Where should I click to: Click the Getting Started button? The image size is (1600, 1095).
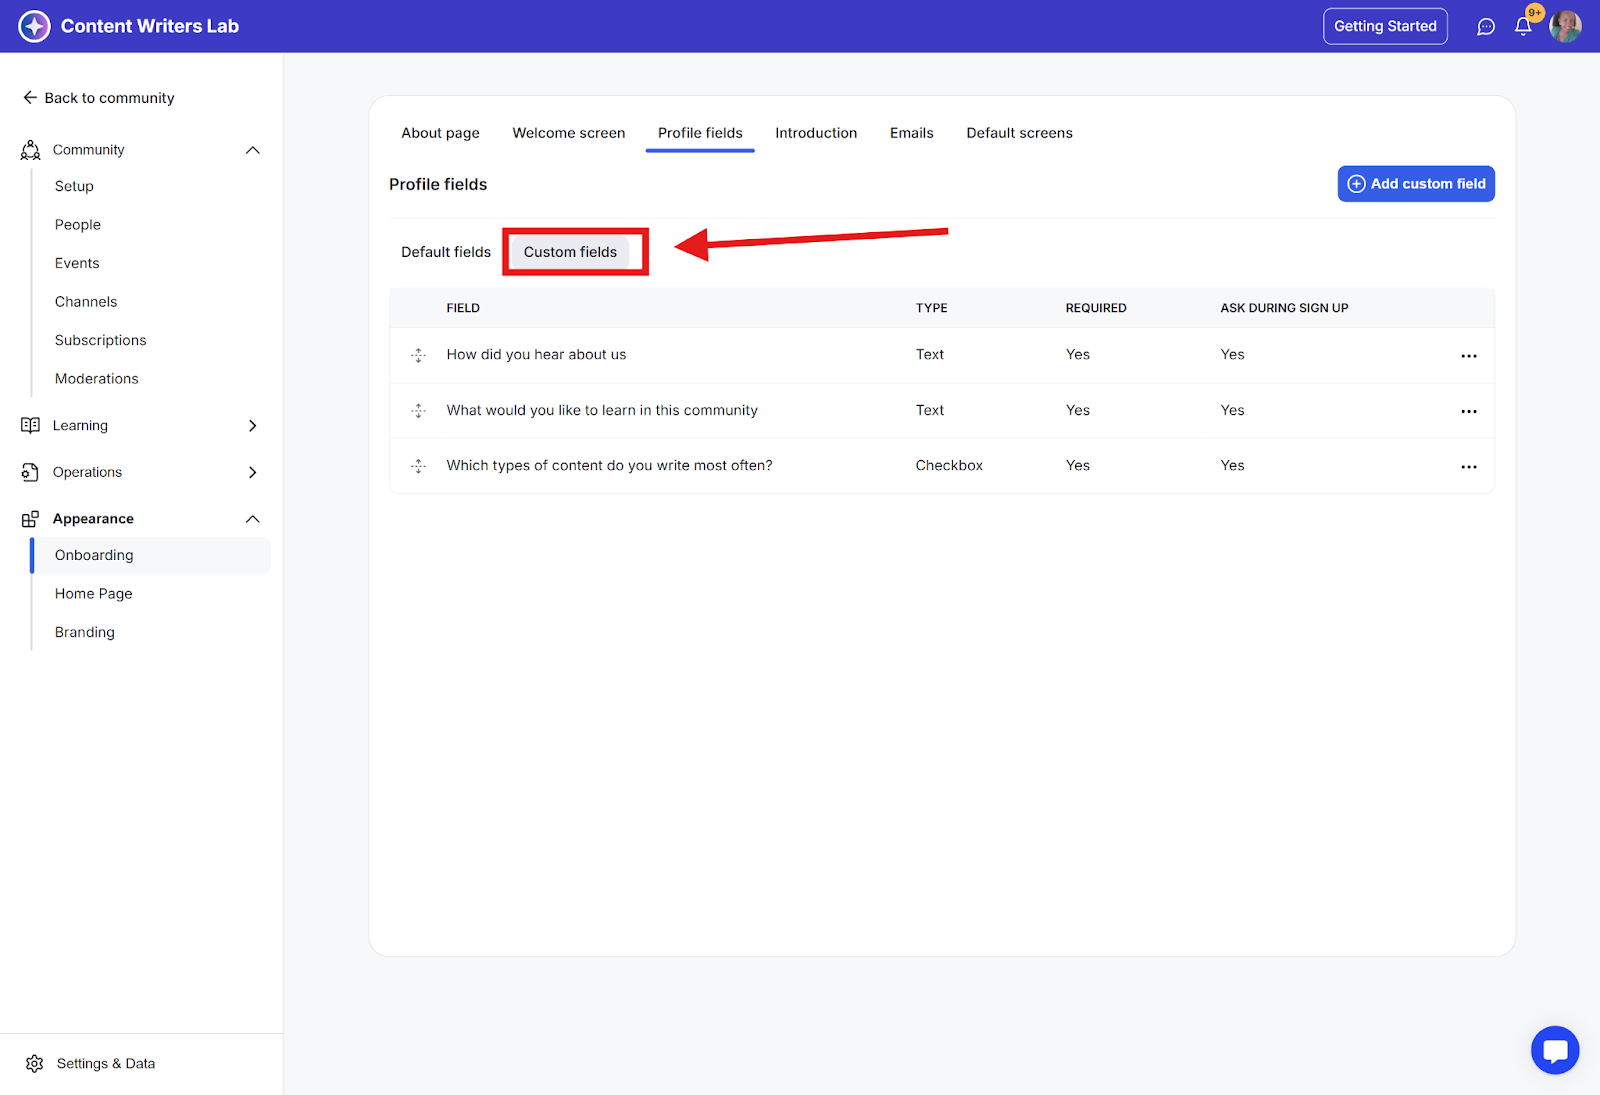(x=1384, y=26)
